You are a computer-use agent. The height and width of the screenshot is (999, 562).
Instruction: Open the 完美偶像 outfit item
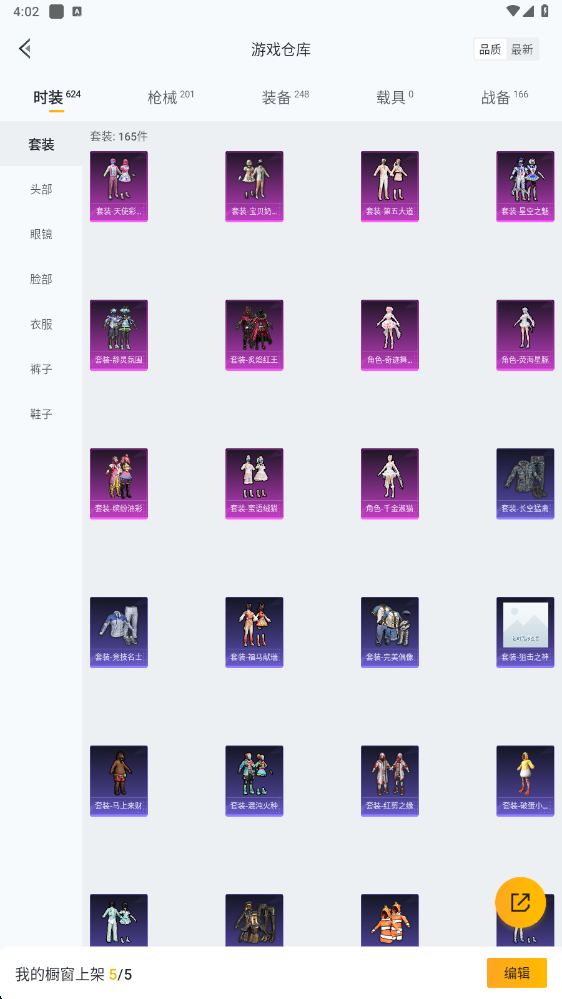pyautogui.click(x=390, y=632)
